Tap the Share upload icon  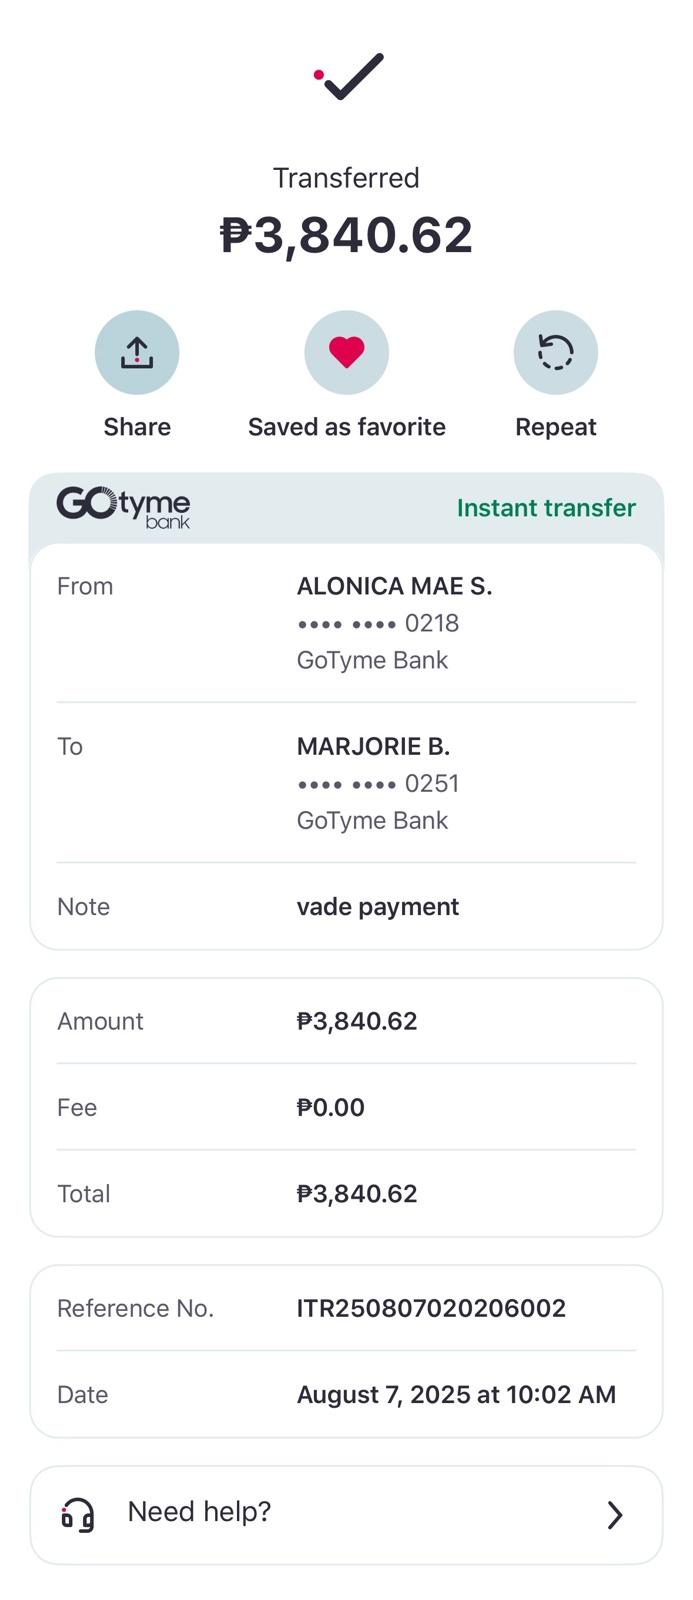[137, 352]
